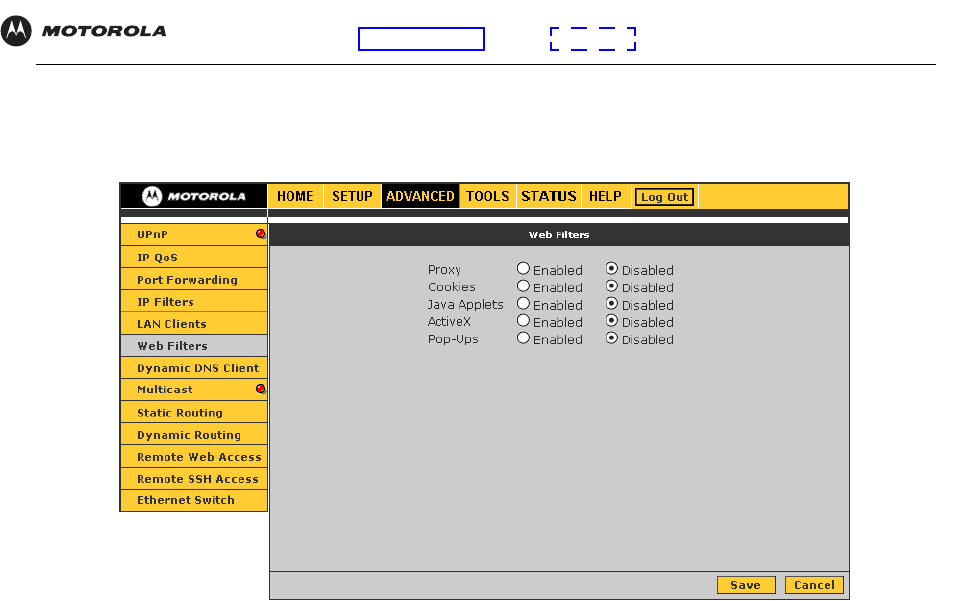Enable the Java Applets filter
Viewport: 965px width, 601px height.
pos(523,303)
